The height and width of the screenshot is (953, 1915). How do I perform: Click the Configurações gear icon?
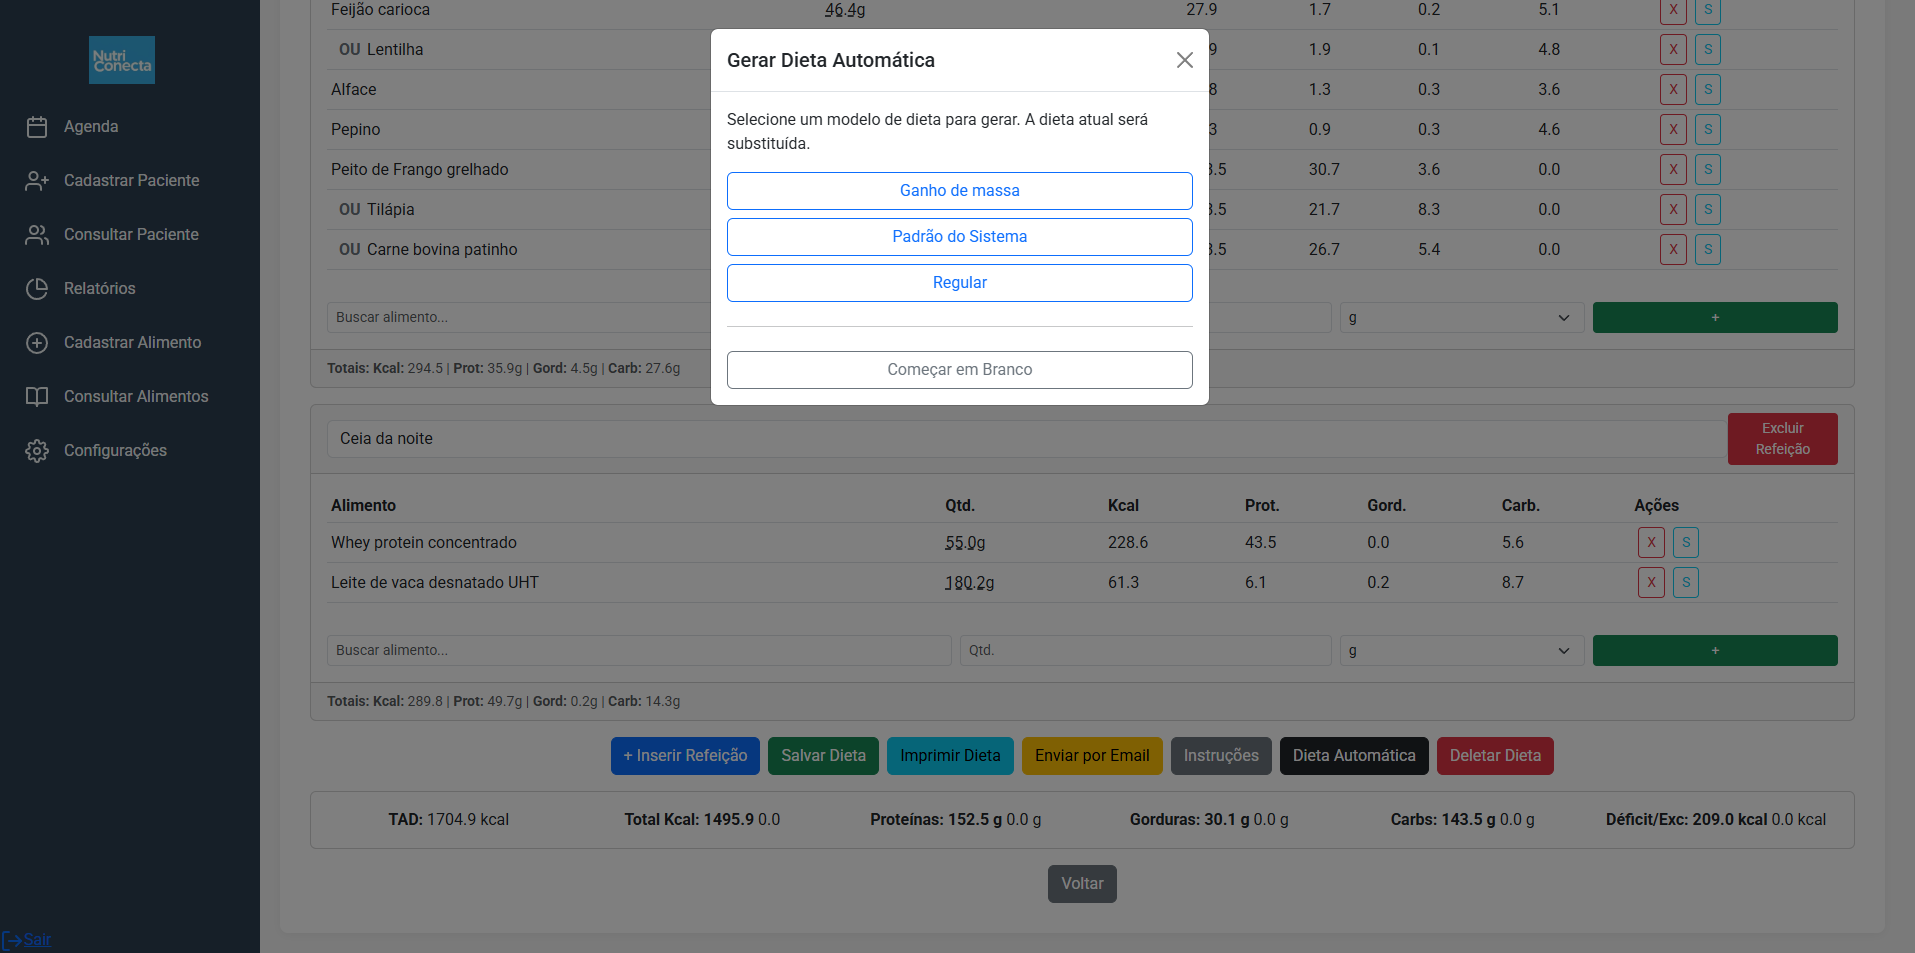tap(37, 451)
